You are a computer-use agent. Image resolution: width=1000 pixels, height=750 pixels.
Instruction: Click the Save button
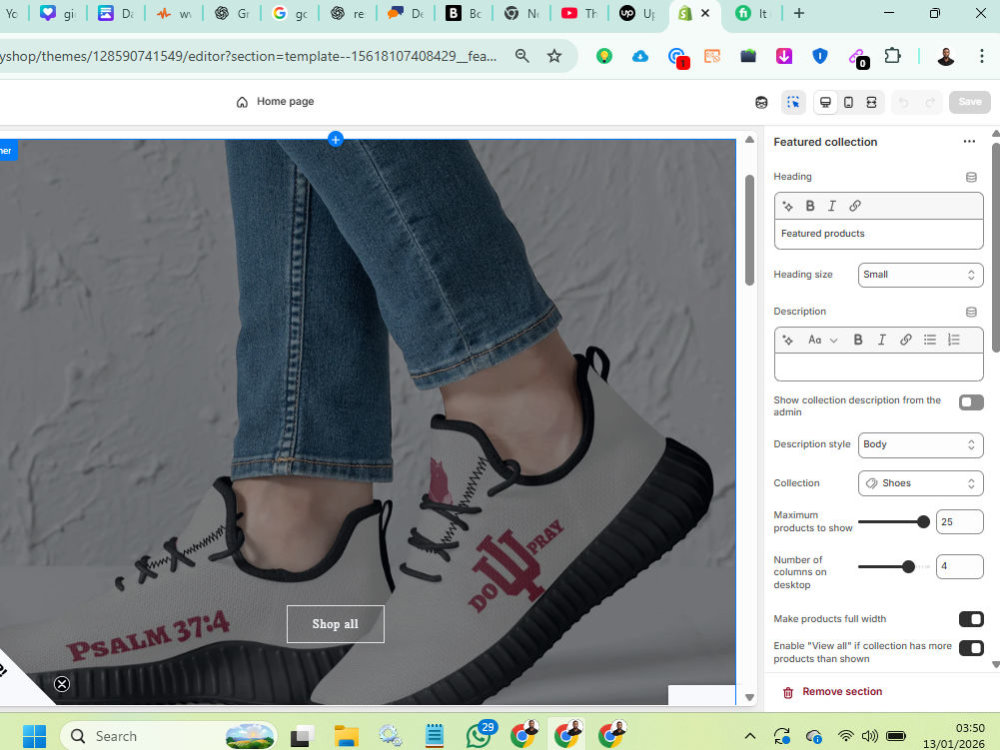point(969,102)
